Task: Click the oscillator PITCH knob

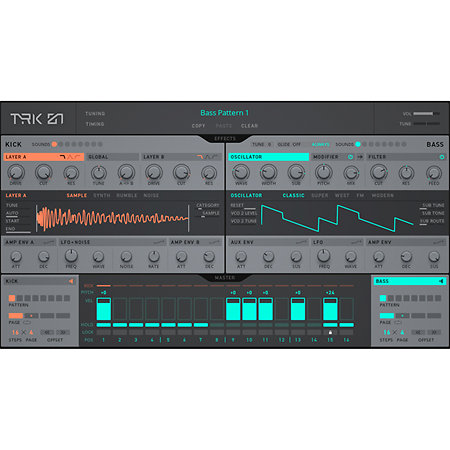Action: tap(323, 172)
